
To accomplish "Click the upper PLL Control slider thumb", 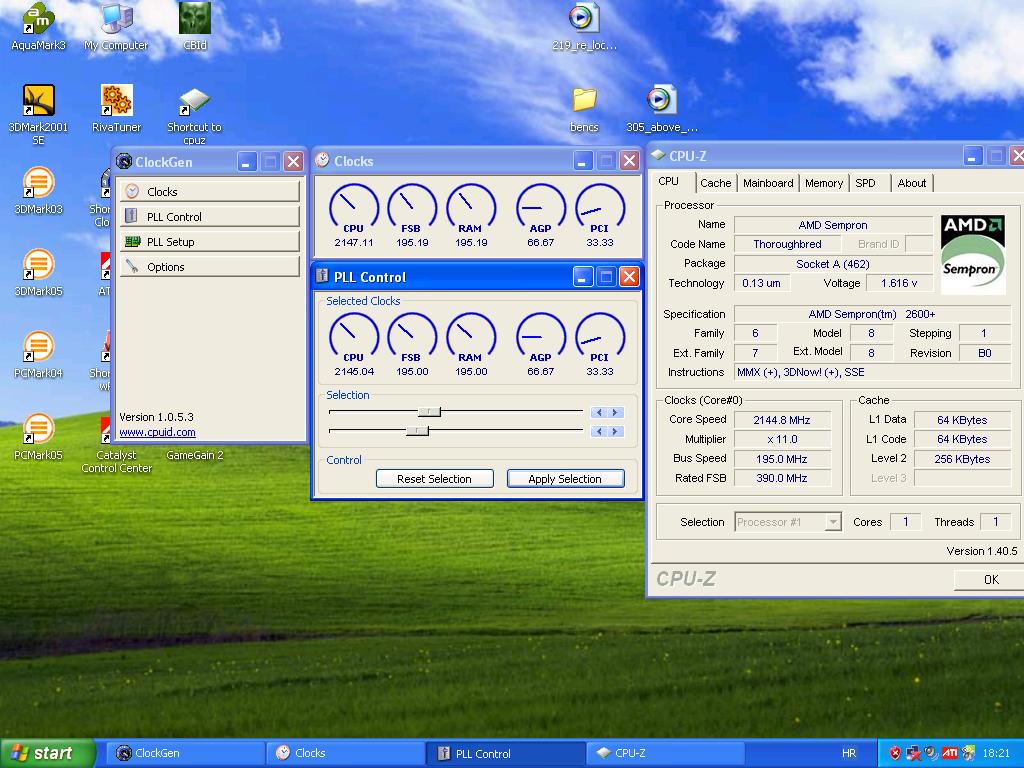I will coord(430,411).
